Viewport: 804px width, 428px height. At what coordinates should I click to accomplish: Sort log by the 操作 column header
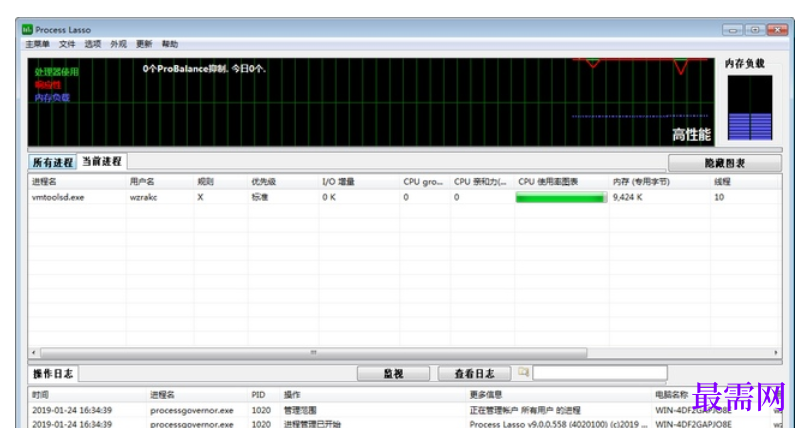pyautogui.click(x=373, y=395)
